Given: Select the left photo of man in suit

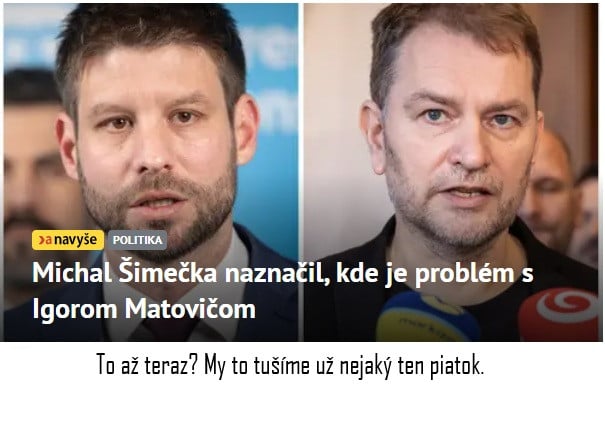Looking at the screenshot, I should click(151, 172).
